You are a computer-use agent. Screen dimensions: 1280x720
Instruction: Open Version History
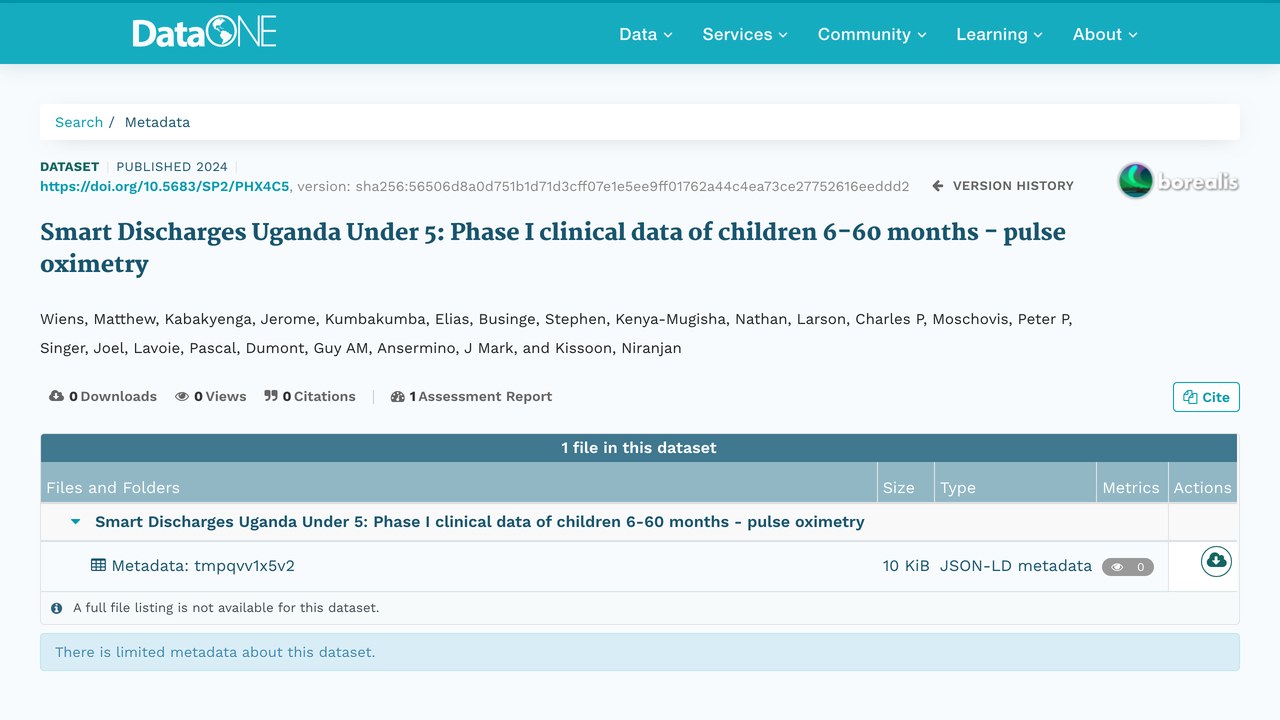click(x=1003, y=186)
